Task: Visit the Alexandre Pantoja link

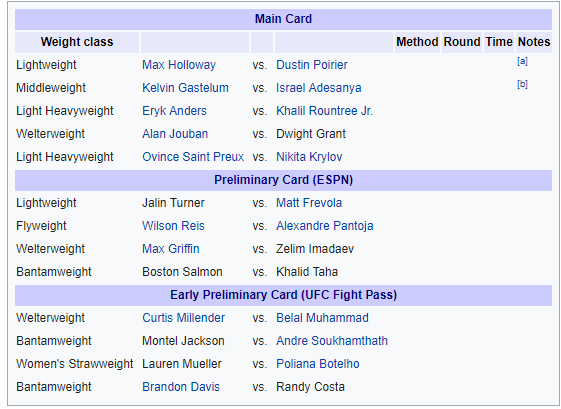Action: 325,226
